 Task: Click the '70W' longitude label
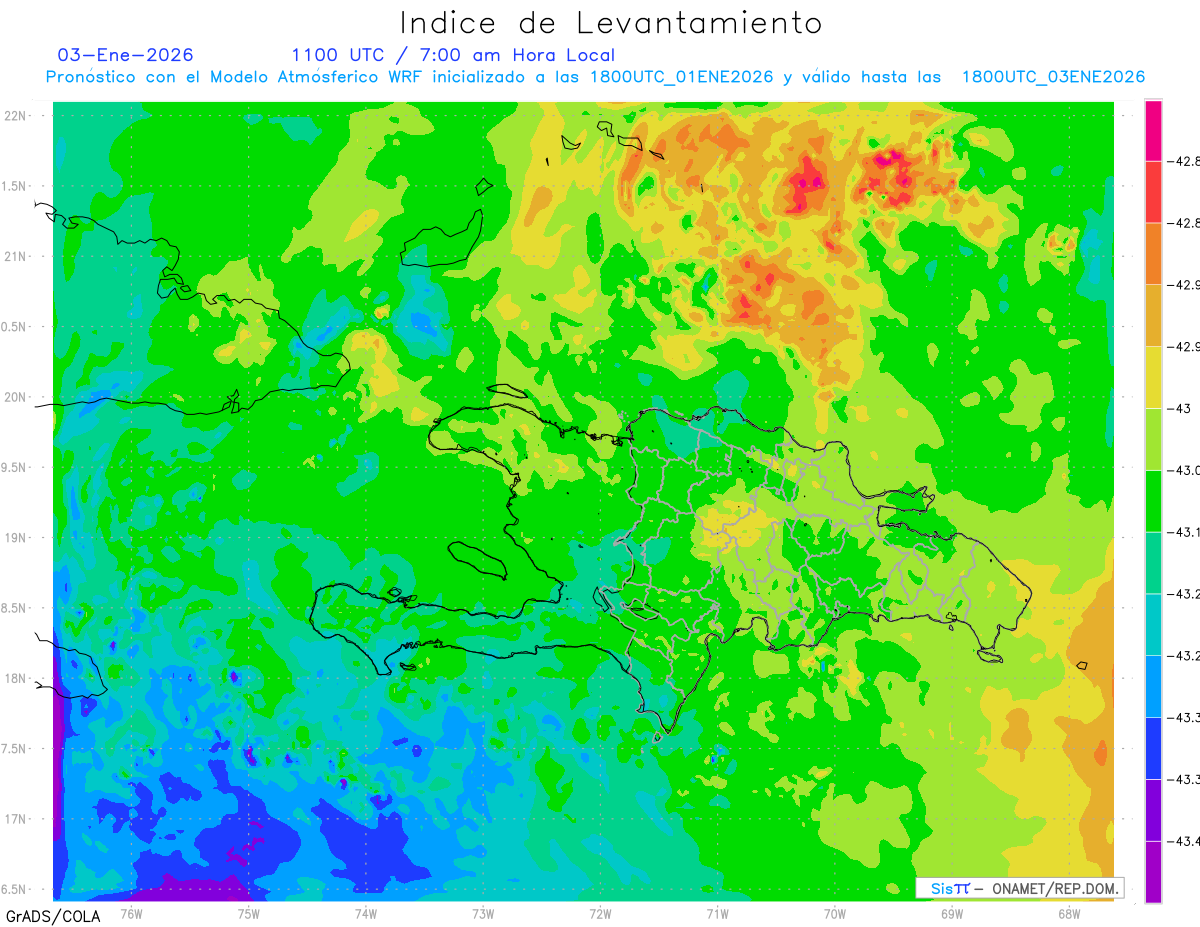tap(834, 913)
